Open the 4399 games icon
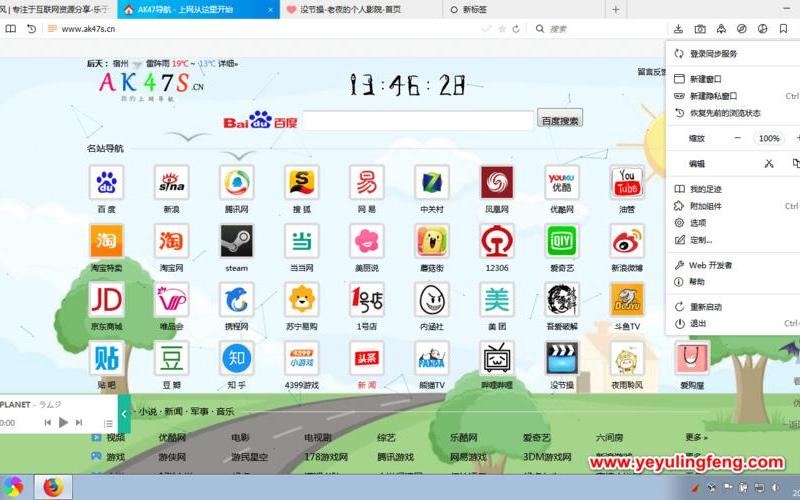Screen dimensions: 800x500 pos(302,358)
